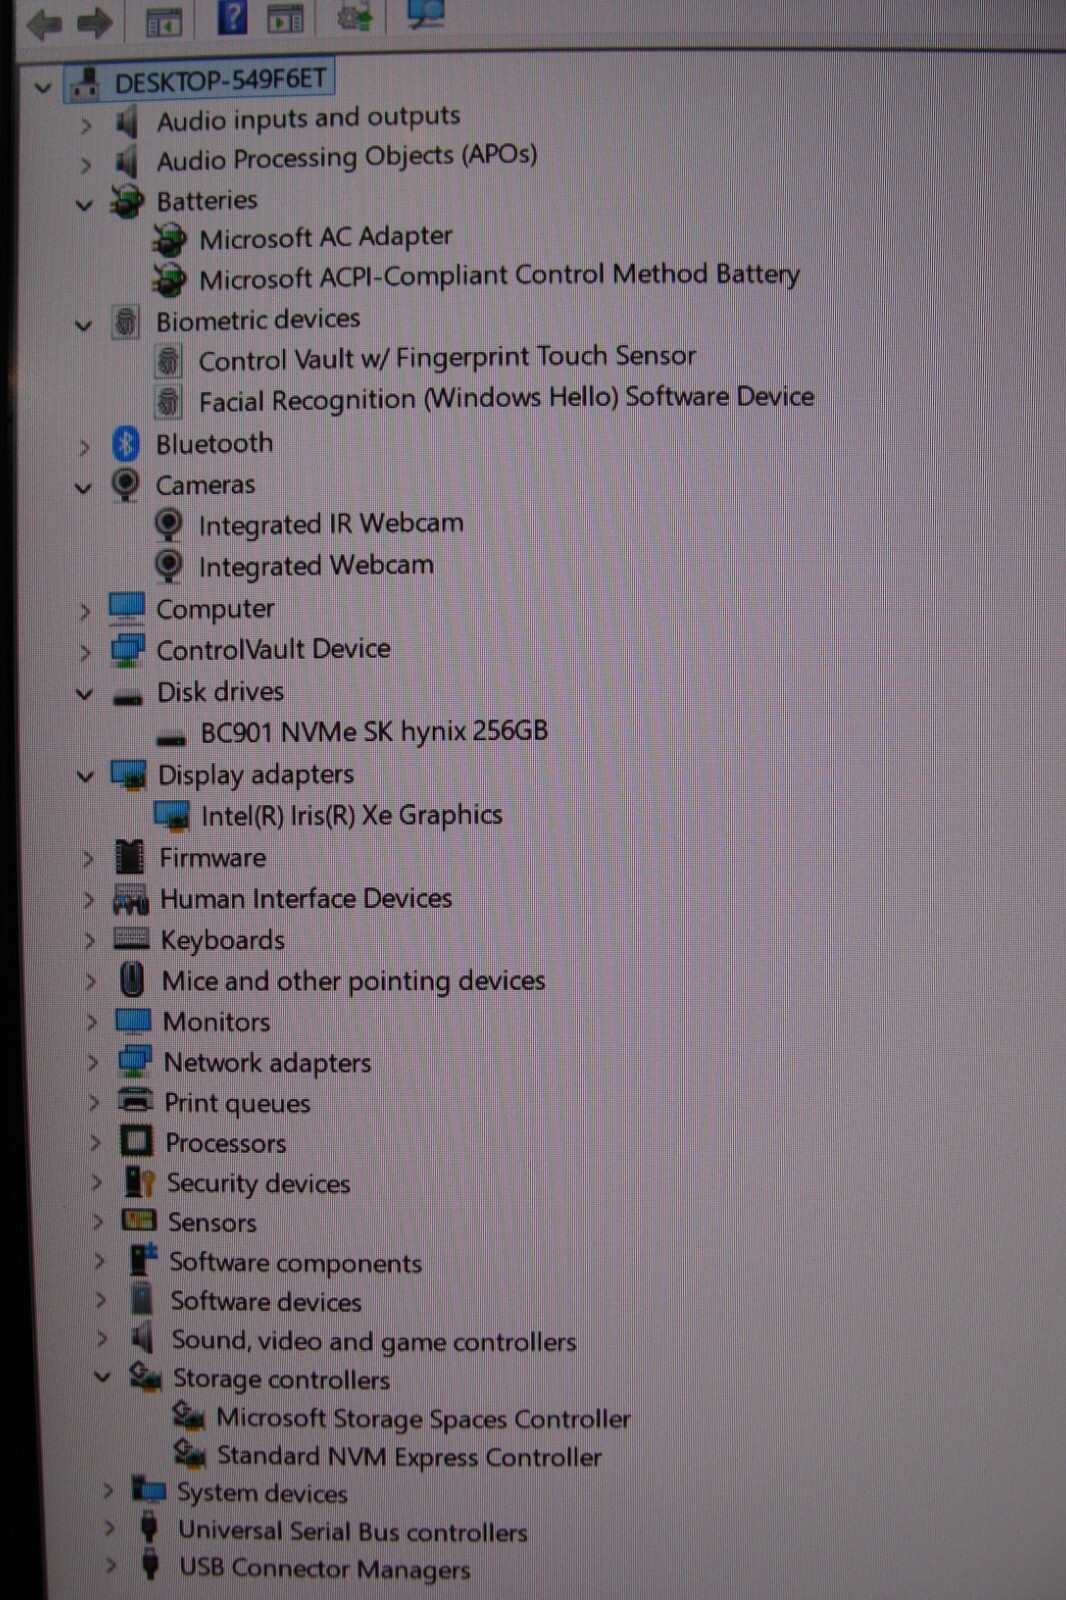
Task: Click the Keyboards category icon
Action: click(x=131, y=938)
